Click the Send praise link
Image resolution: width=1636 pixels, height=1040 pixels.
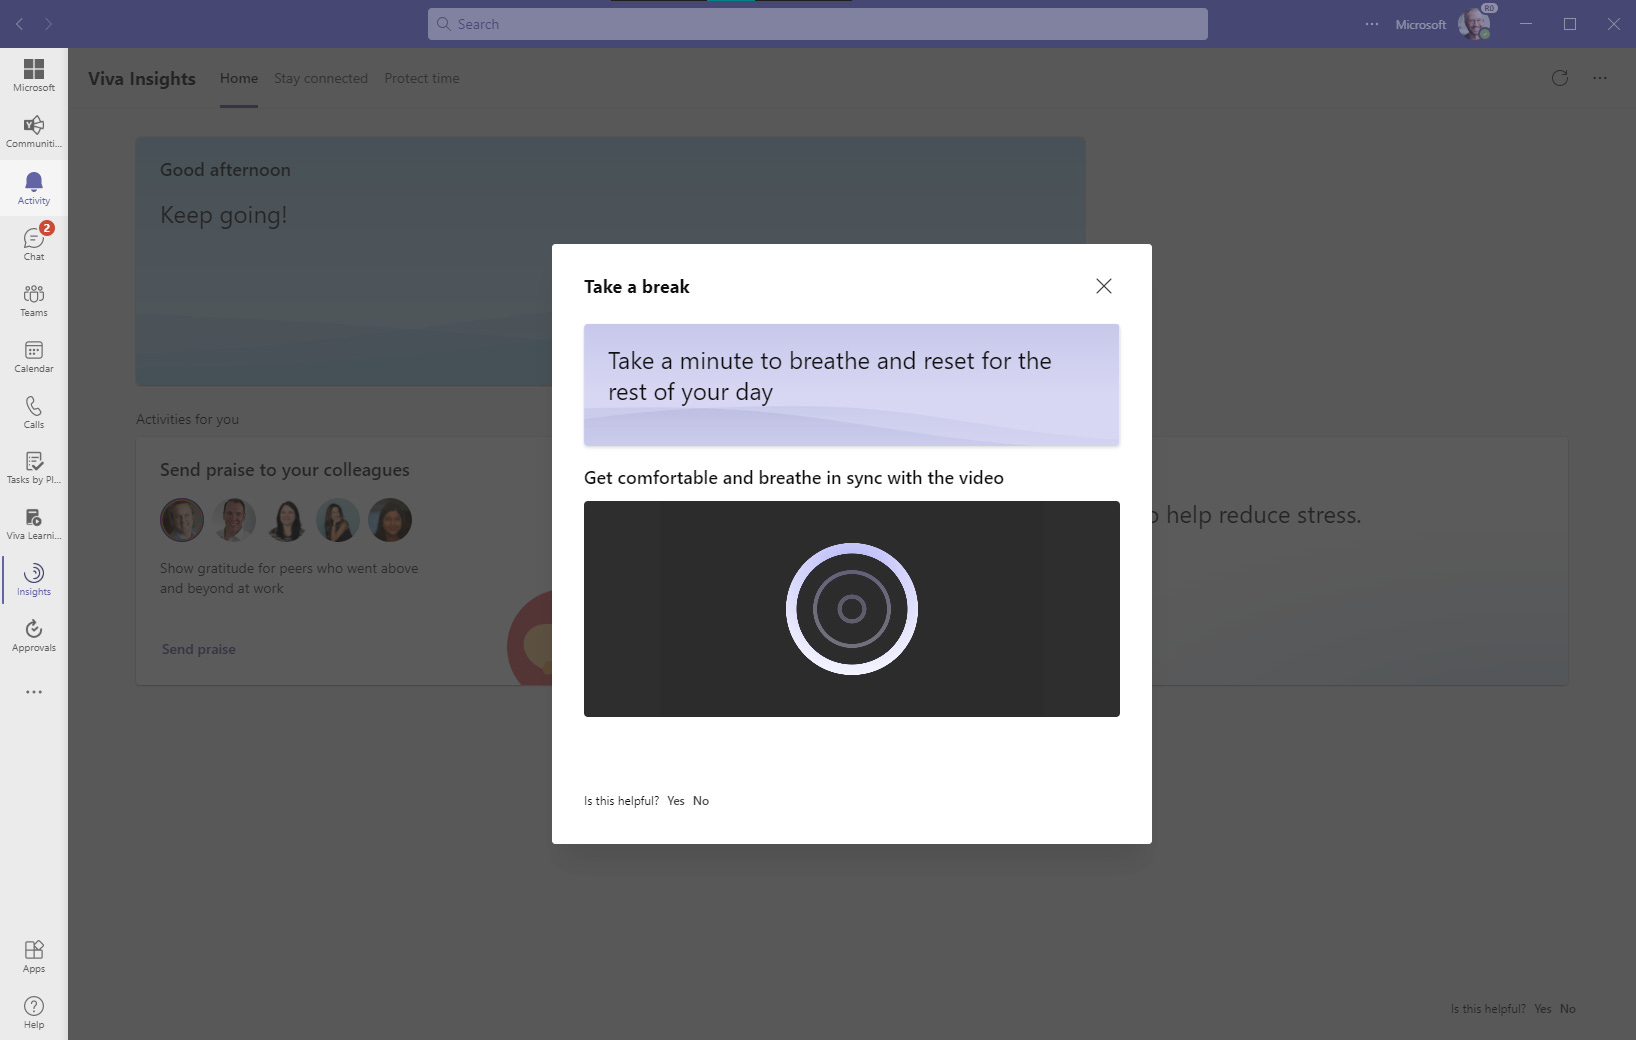[x=199, y=649]
